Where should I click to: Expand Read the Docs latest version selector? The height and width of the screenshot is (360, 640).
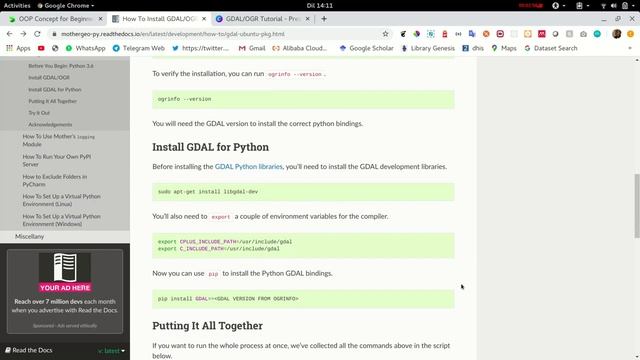click(x=111, y=351)
